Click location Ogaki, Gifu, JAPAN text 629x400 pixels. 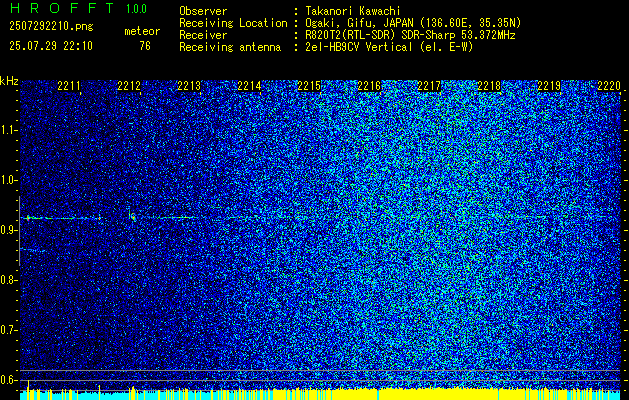[x=413, y=23]
